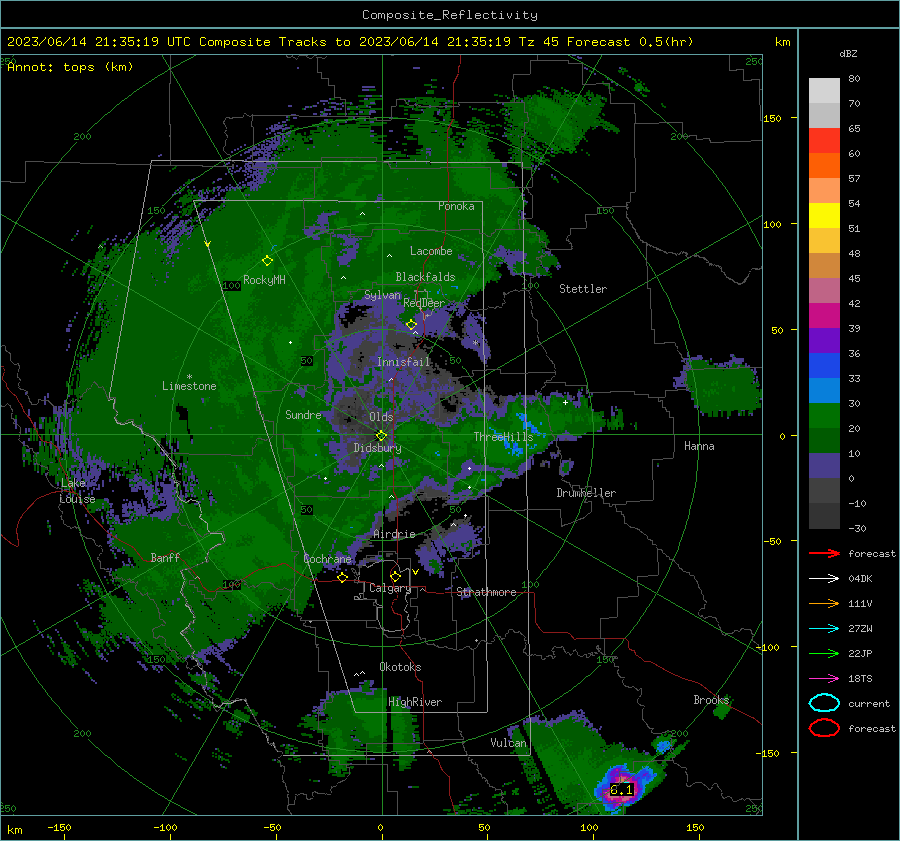This screenshot has height=841, width=900.
Task: Click the Ponoka map label
Action: [x=456, y=206]
